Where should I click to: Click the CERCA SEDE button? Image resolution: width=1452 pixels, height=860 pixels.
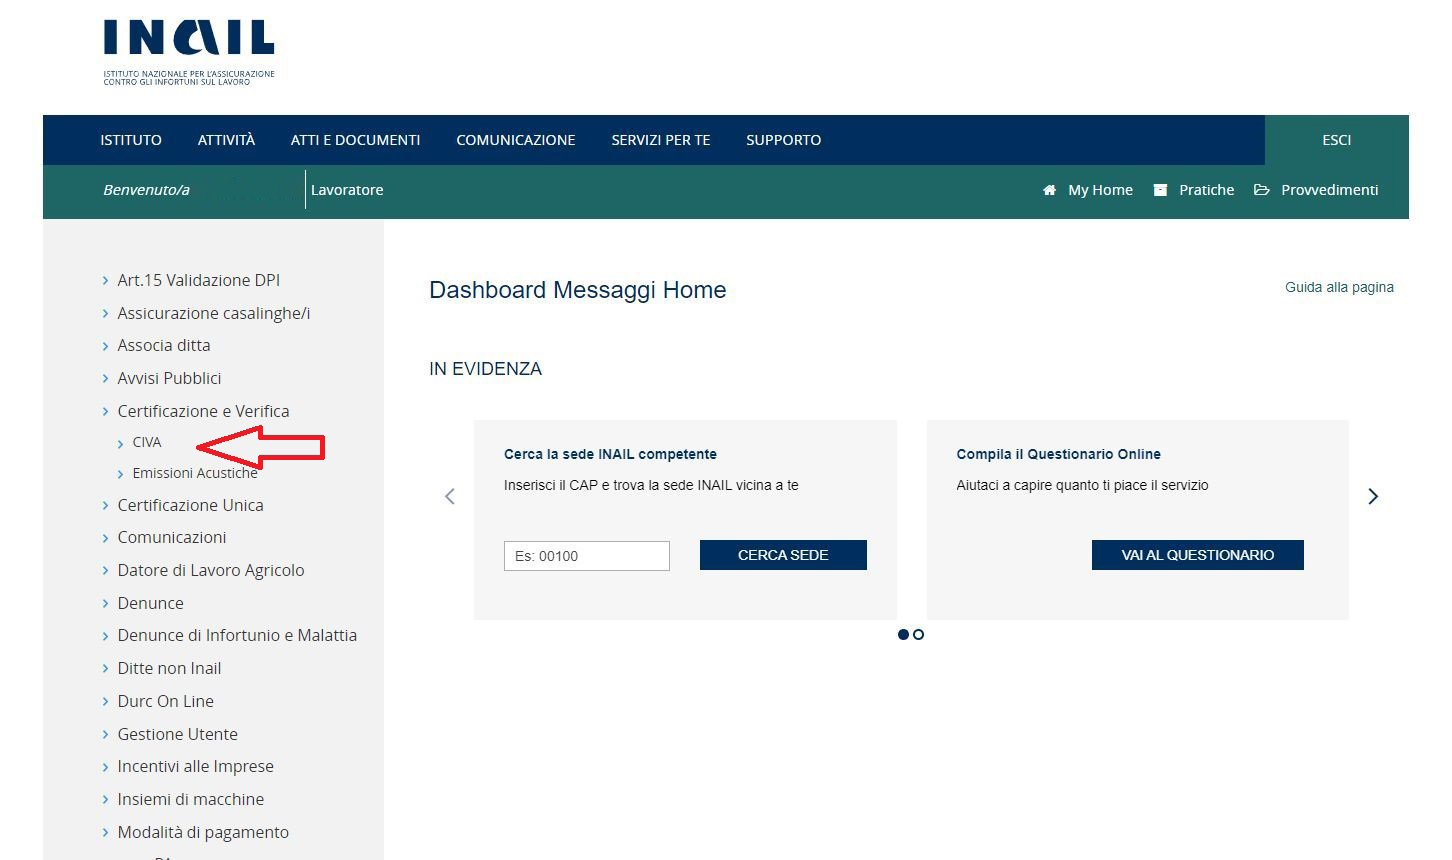pos(783,555)
